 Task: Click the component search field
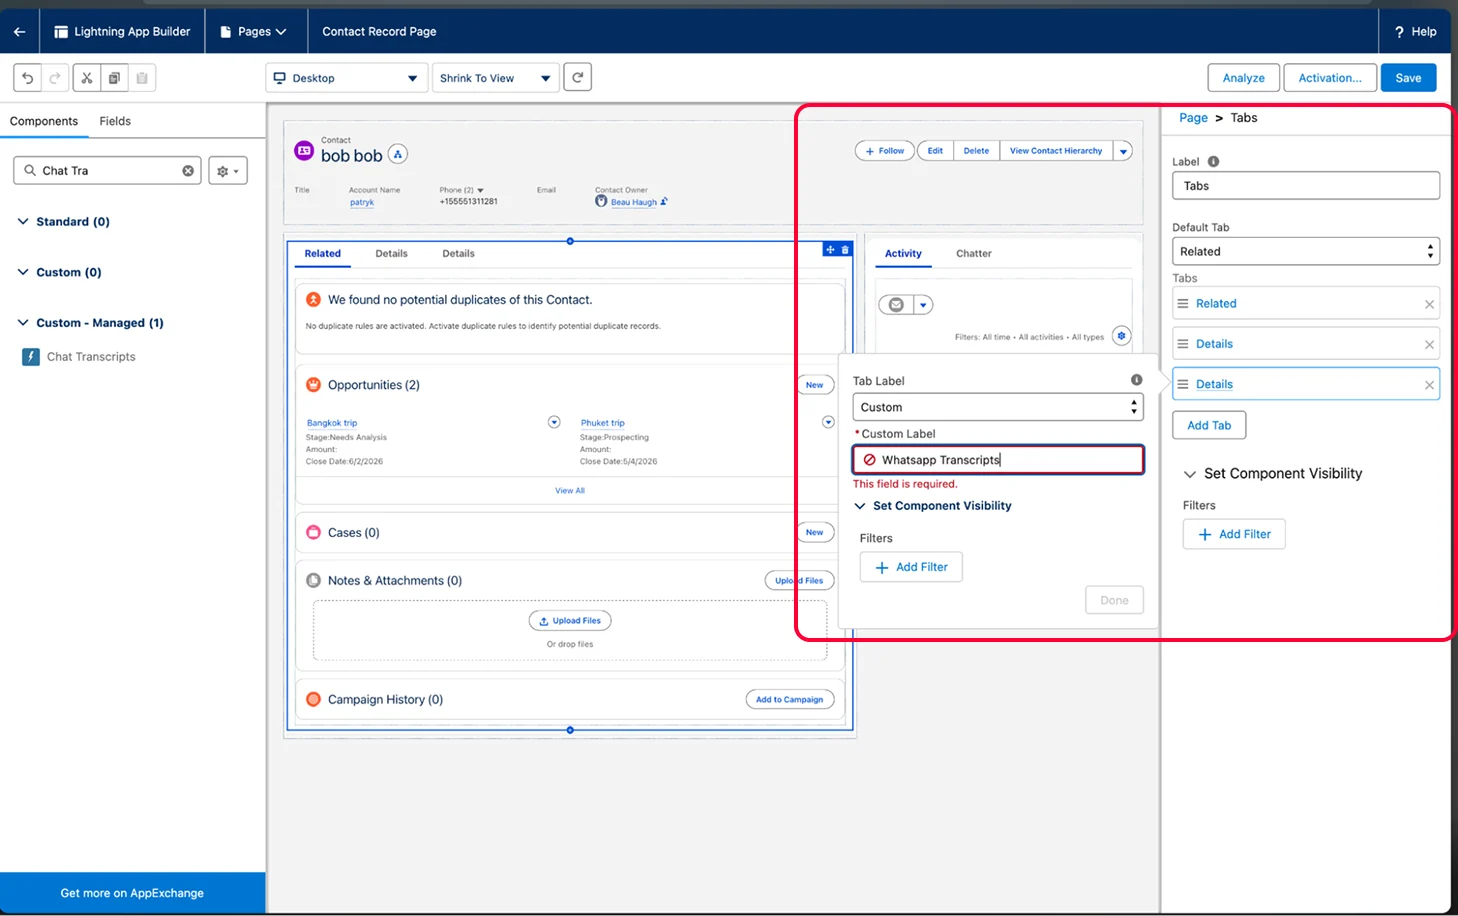108,171
